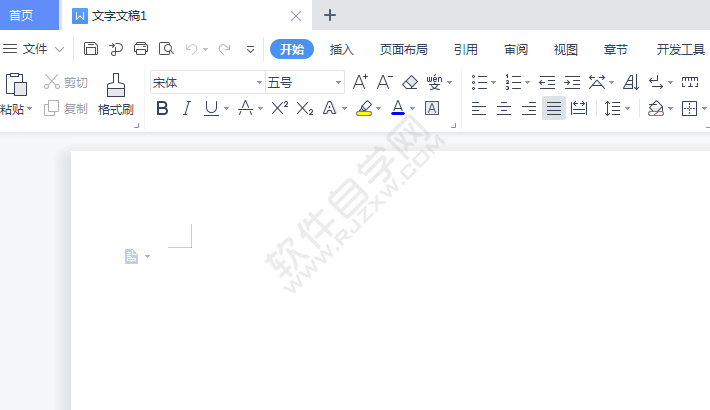The image size is (710, 410).
Task: Click the character border boxed A icon
Action: click(432, 108)
